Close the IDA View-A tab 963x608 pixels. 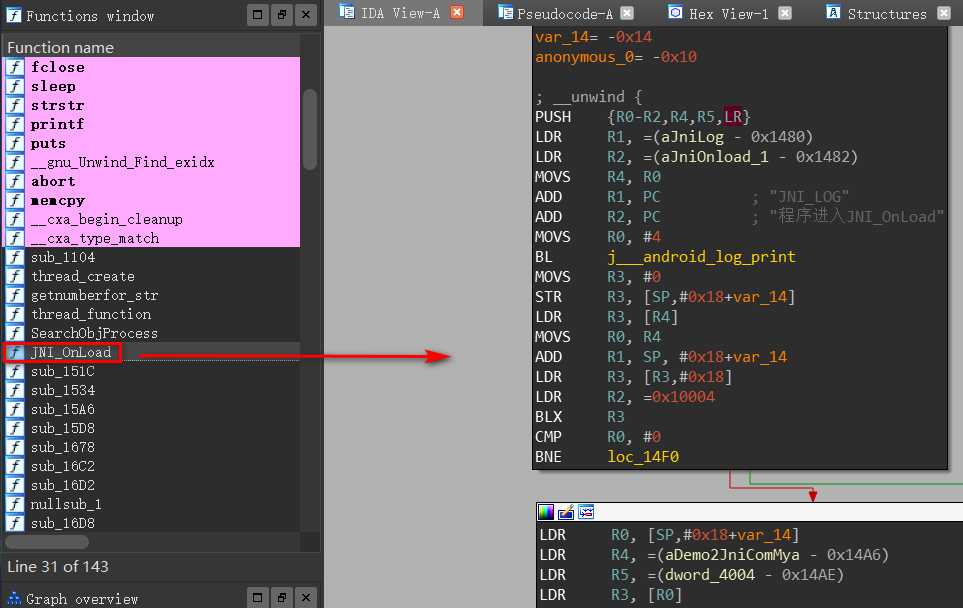457,12
